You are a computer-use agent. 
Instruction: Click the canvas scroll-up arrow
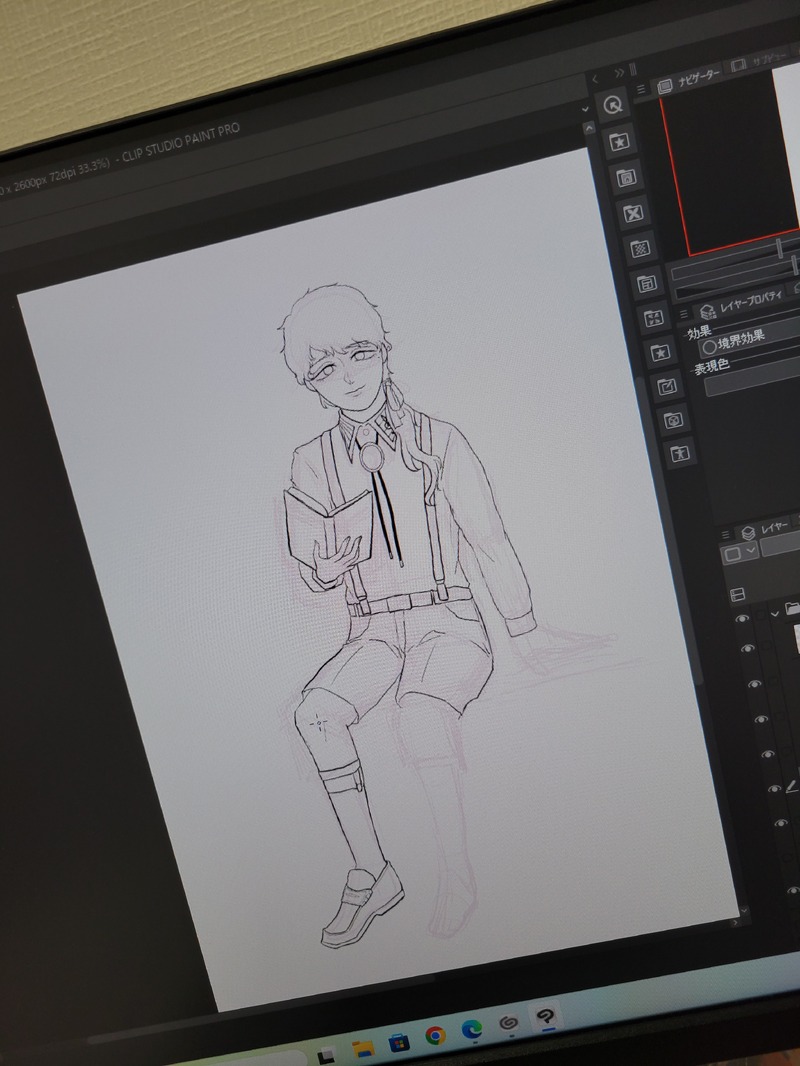click(589, 127)
